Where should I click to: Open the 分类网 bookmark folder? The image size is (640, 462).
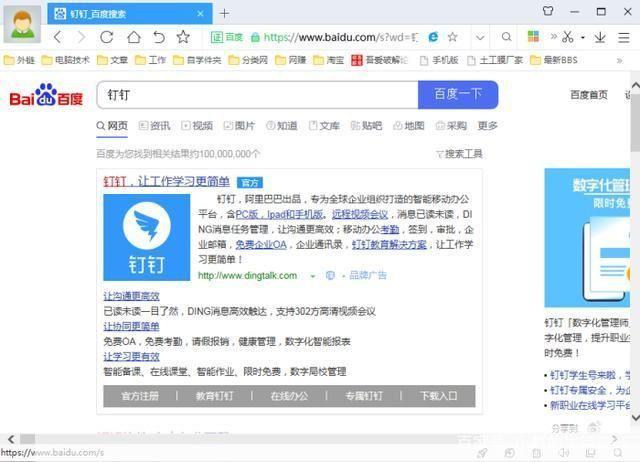(248, 60)
